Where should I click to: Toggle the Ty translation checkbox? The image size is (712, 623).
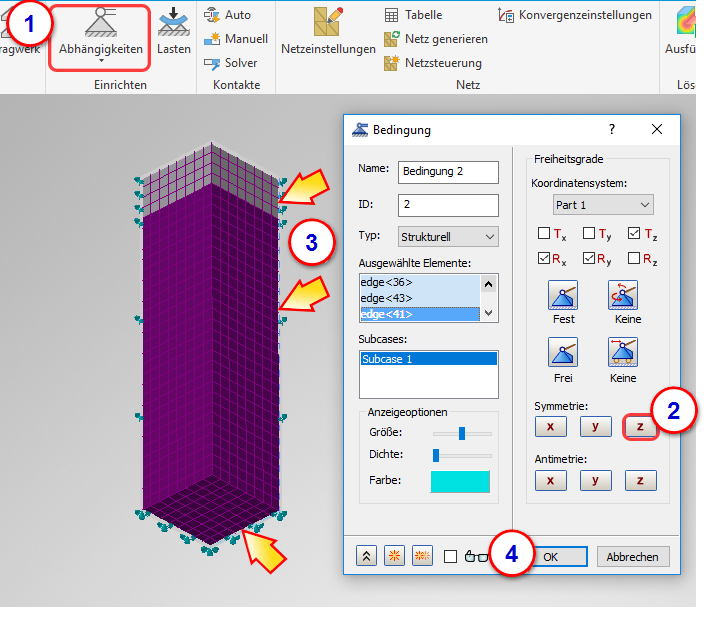pyautogui.click(x=589, y=233)
